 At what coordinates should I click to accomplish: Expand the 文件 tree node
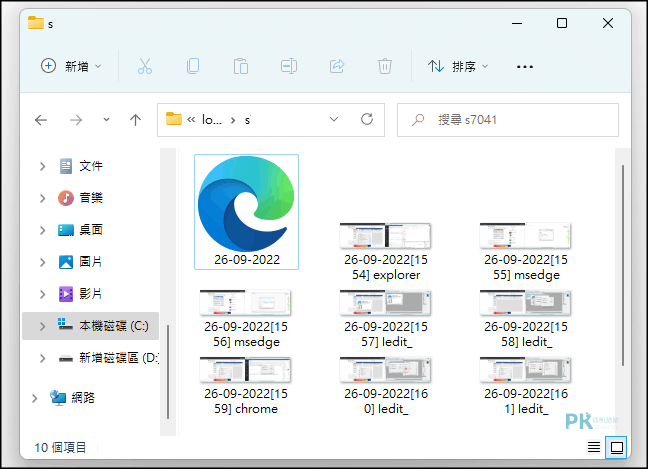click(42, 167)
